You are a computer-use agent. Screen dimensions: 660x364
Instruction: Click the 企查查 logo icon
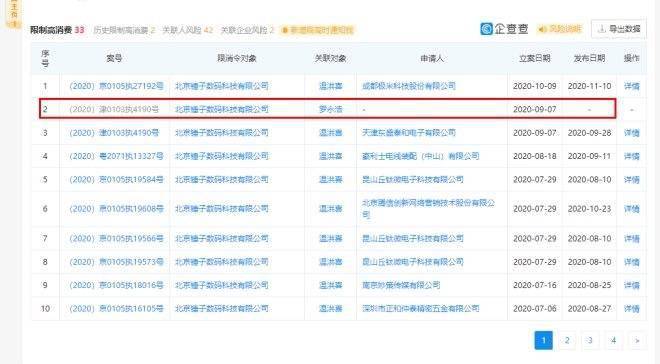point(487,29)
